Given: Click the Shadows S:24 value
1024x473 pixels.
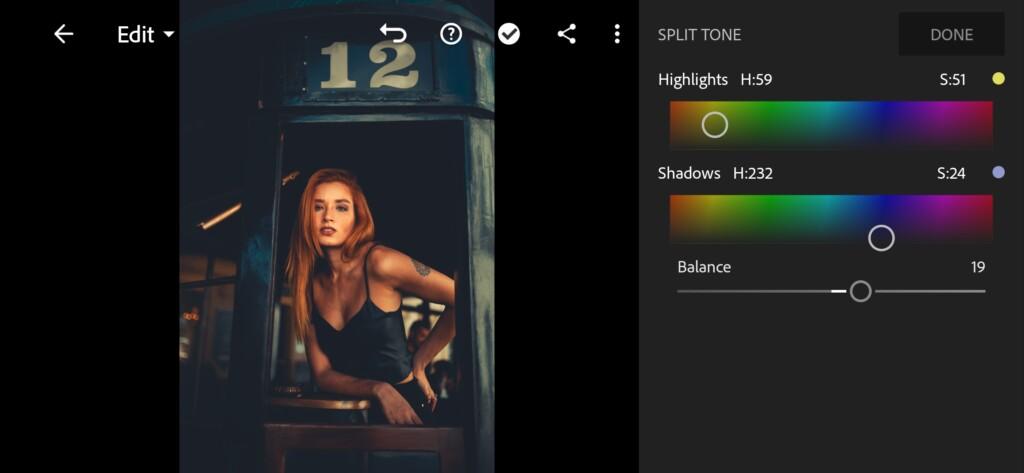Looking at the screenshot, I should click(x=952, y=173).
